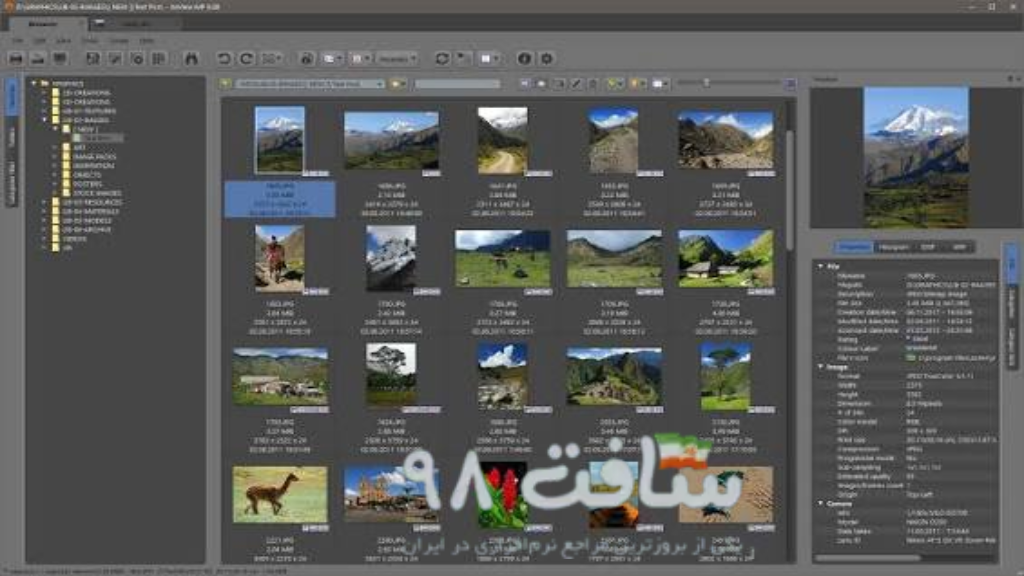The width and height of the screenshot is (1024, 576).
Task: Open the convert toolbar dropdown
Action: click(272, 59)
